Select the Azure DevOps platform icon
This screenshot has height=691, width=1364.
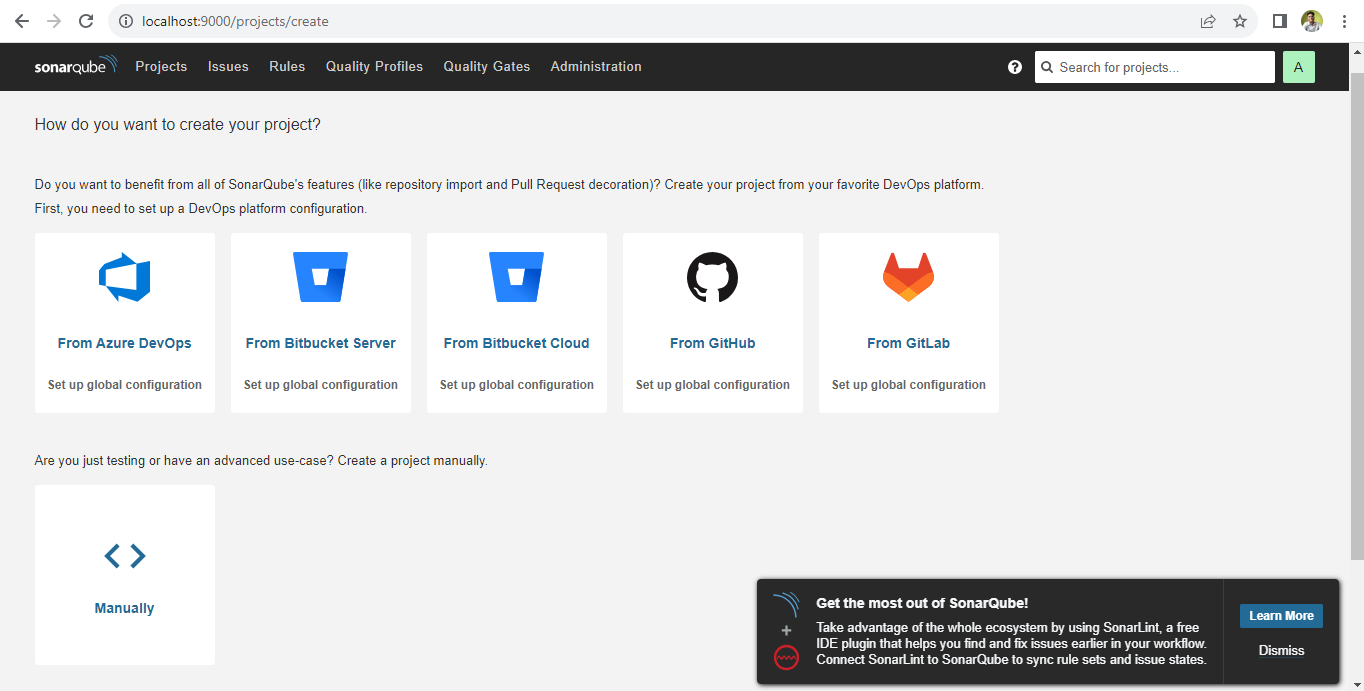[124, 275]
